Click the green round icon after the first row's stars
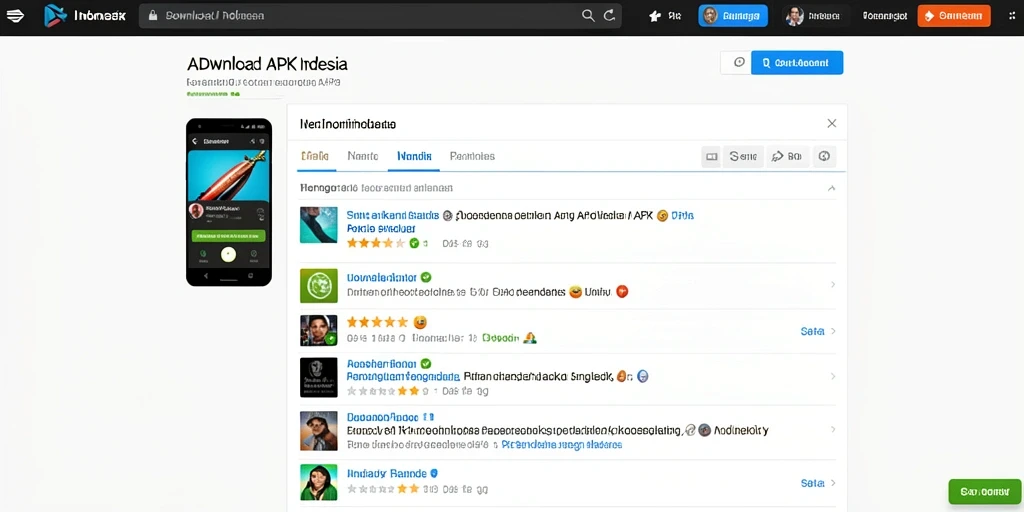The width and height of the screenshot is (1024, 512). point(414,244)
